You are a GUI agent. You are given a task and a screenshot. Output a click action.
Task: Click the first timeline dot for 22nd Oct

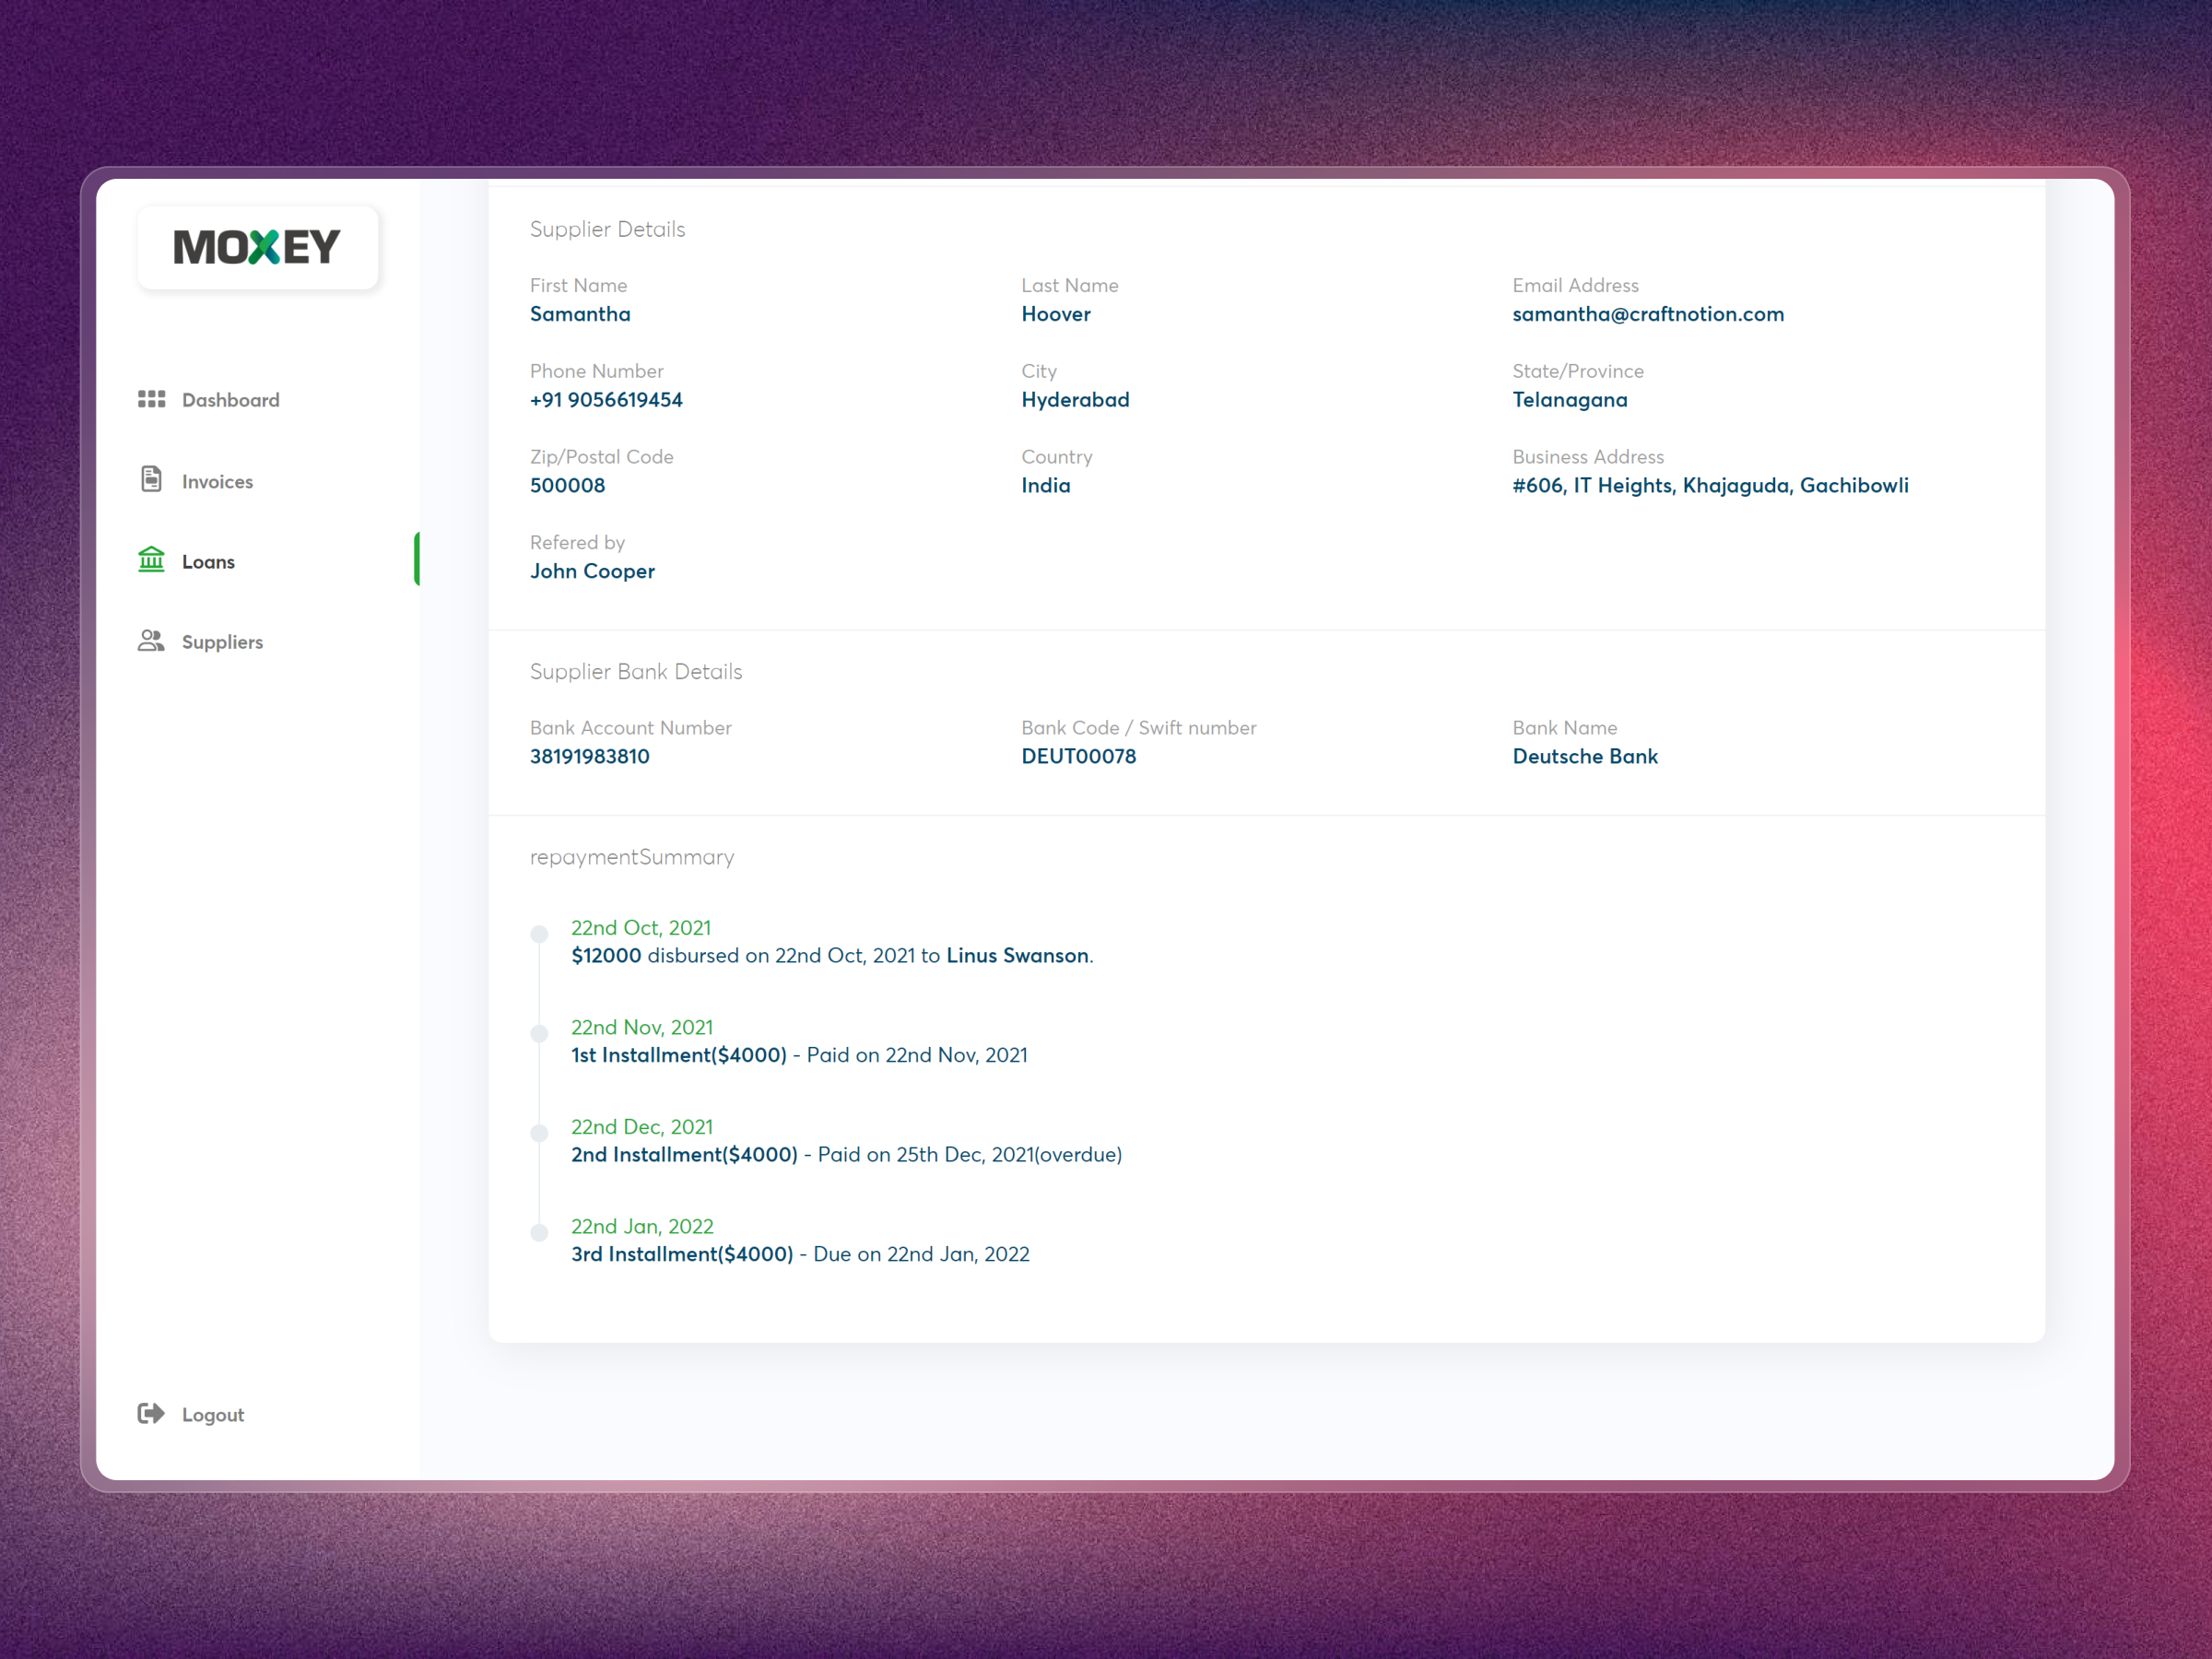click(540, 933)
